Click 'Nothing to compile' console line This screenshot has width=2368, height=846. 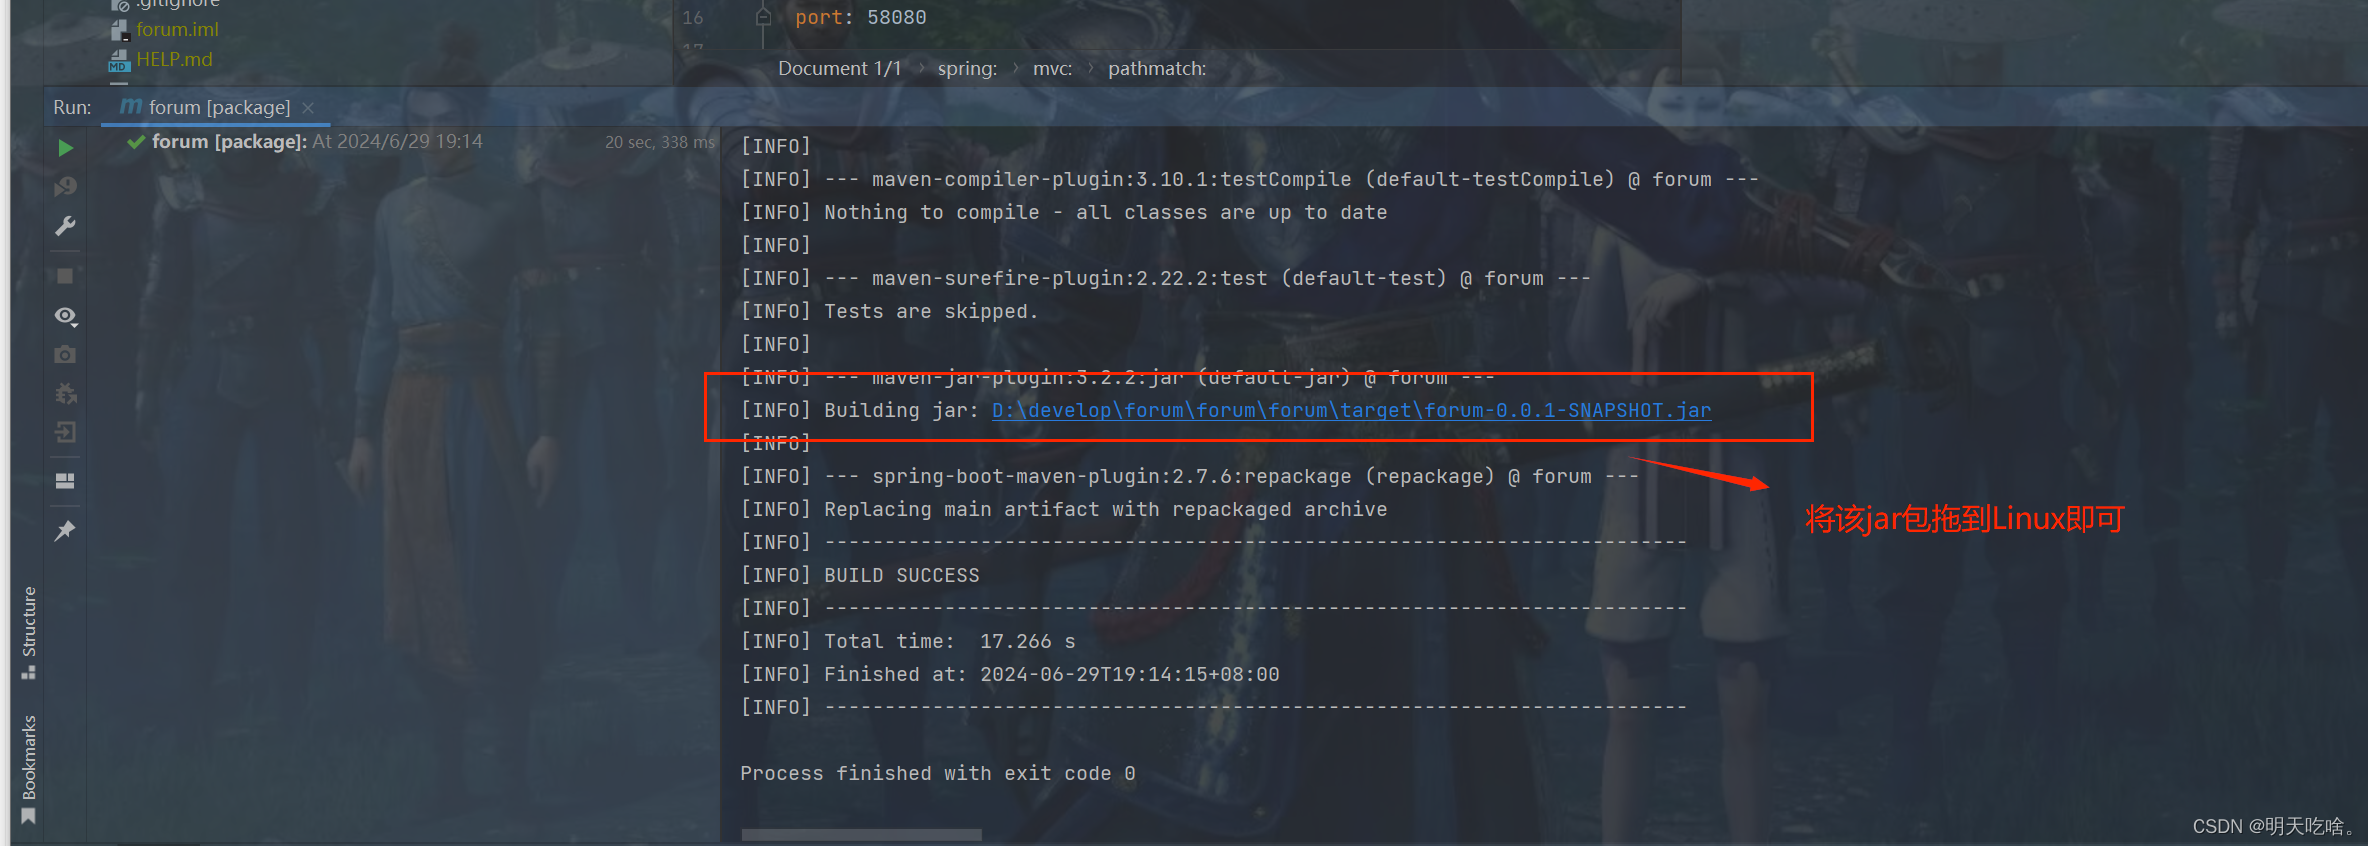(x=1064, y=212)
